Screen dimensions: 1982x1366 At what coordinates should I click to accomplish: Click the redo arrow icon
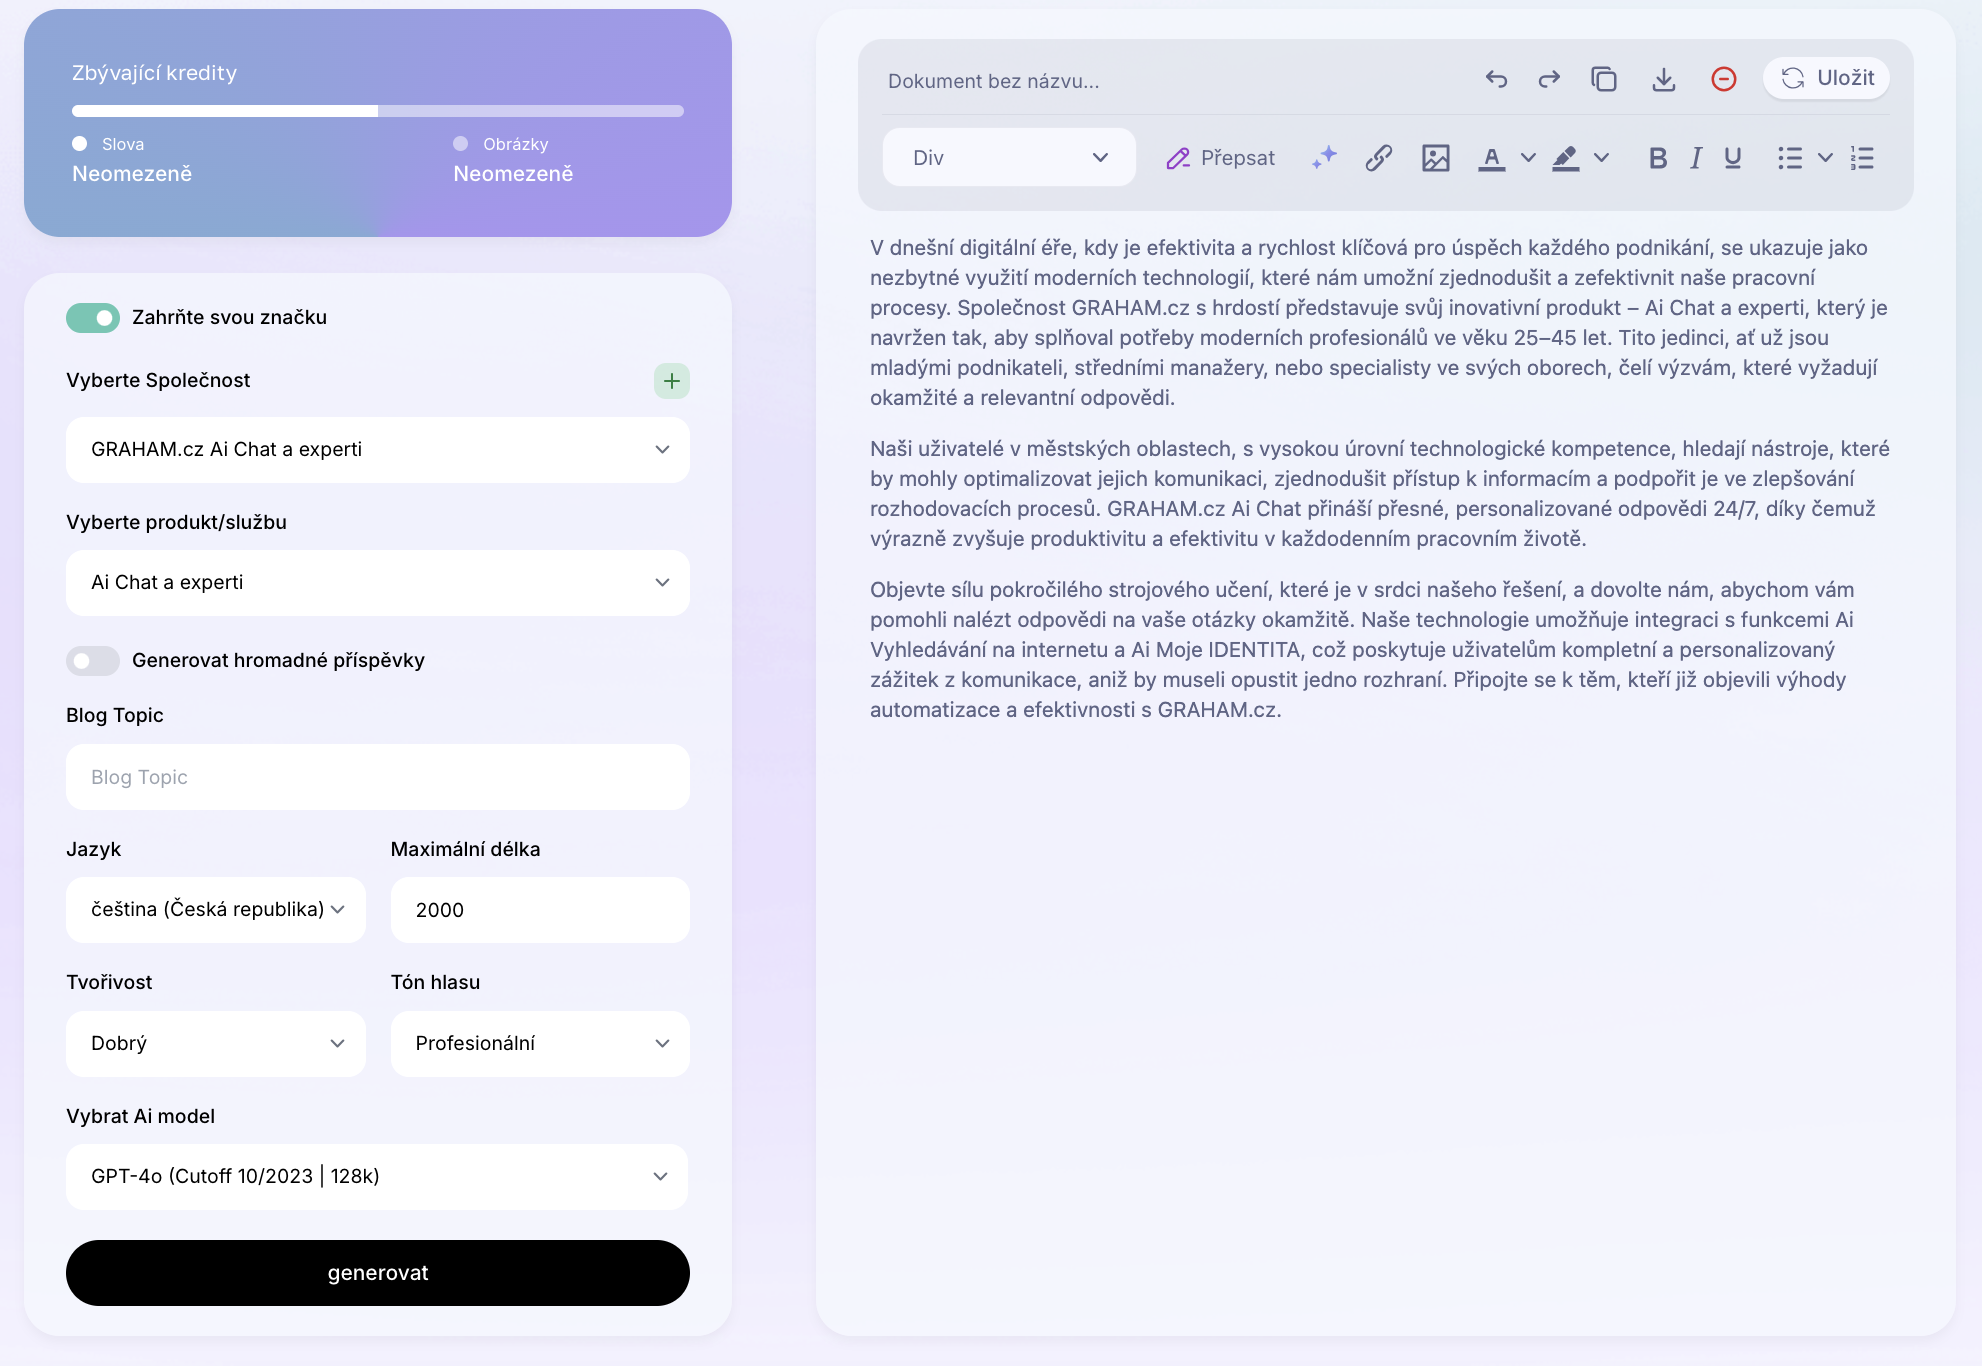[1549, 79]
